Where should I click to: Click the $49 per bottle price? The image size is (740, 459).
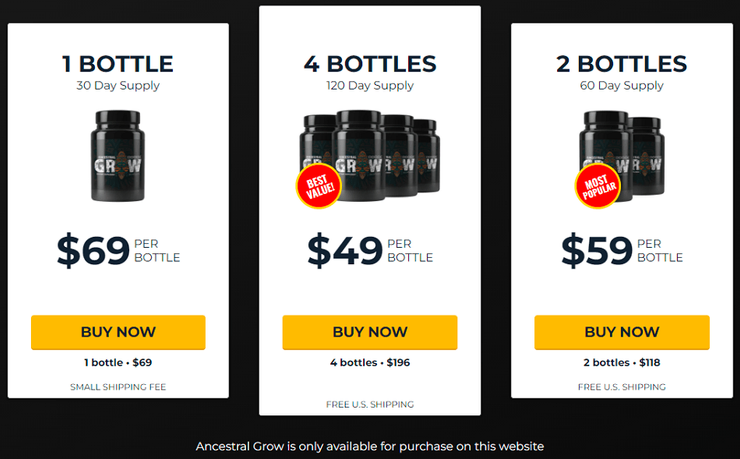tap(370, 251)
